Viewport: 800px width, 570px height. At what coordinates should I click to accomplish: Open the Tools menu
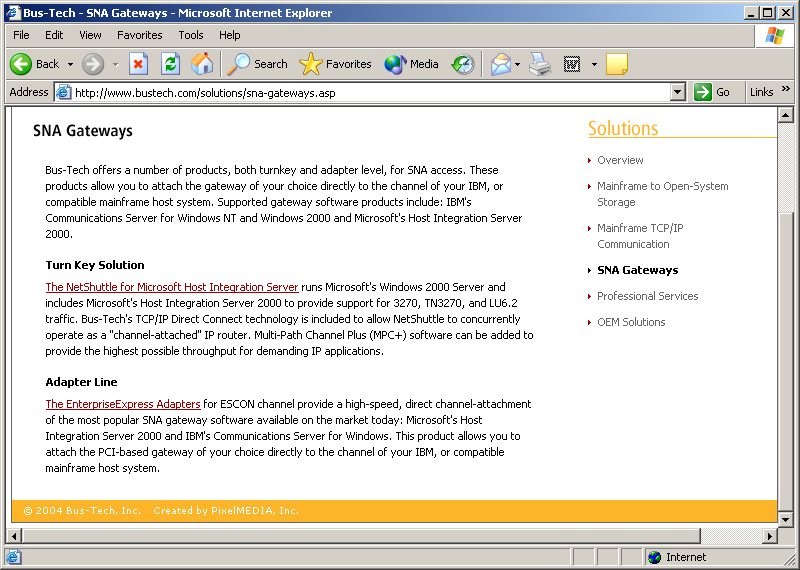[x=191, y=35]
